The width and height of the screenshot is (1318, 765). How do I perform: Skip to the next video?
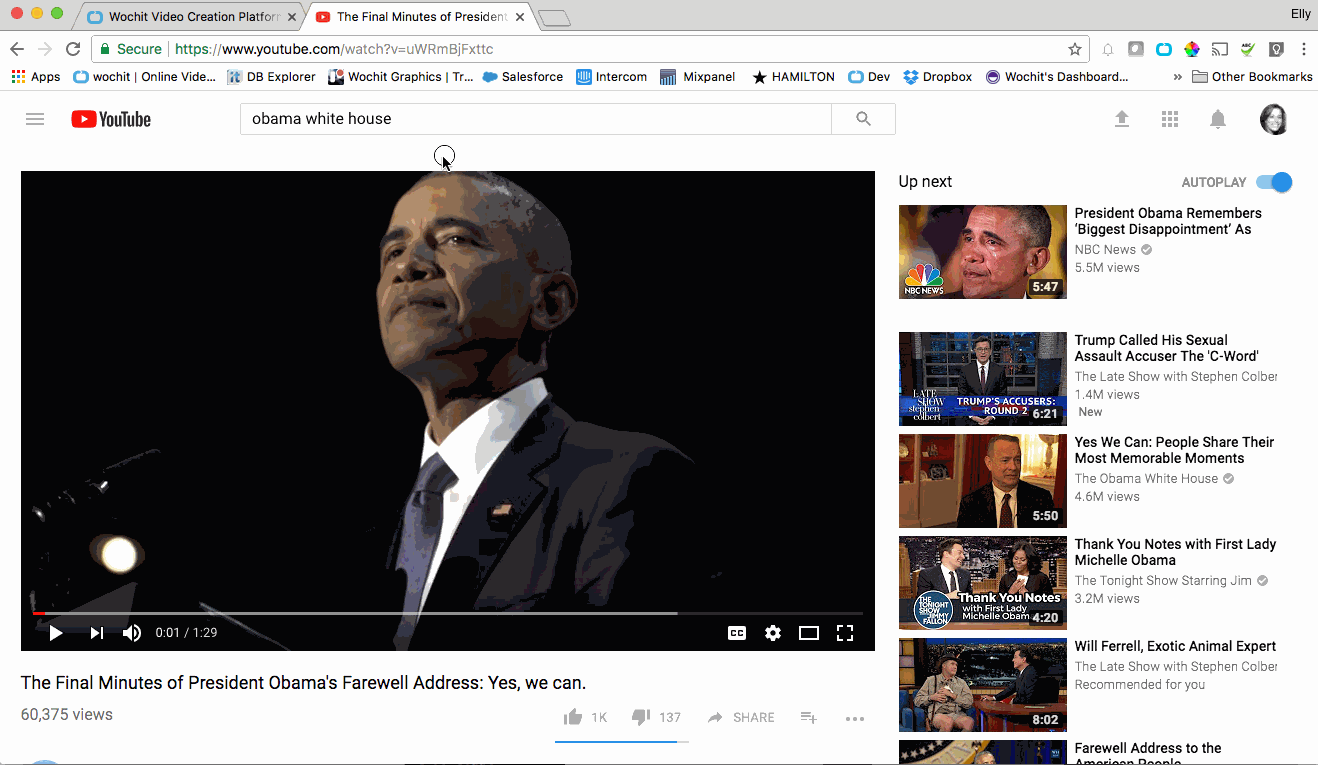coord(96,632)
